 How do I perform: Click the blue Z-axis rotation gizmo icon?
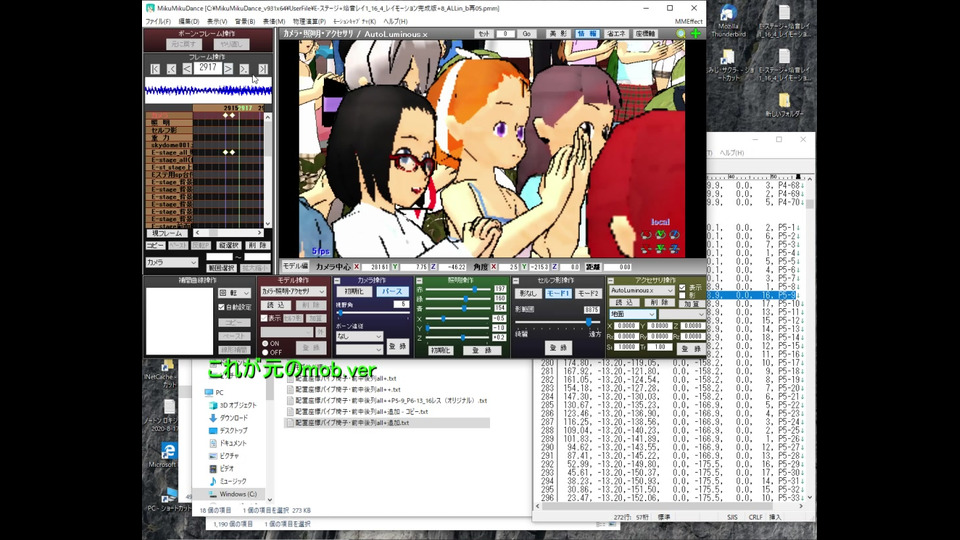[x=674, y=235]
